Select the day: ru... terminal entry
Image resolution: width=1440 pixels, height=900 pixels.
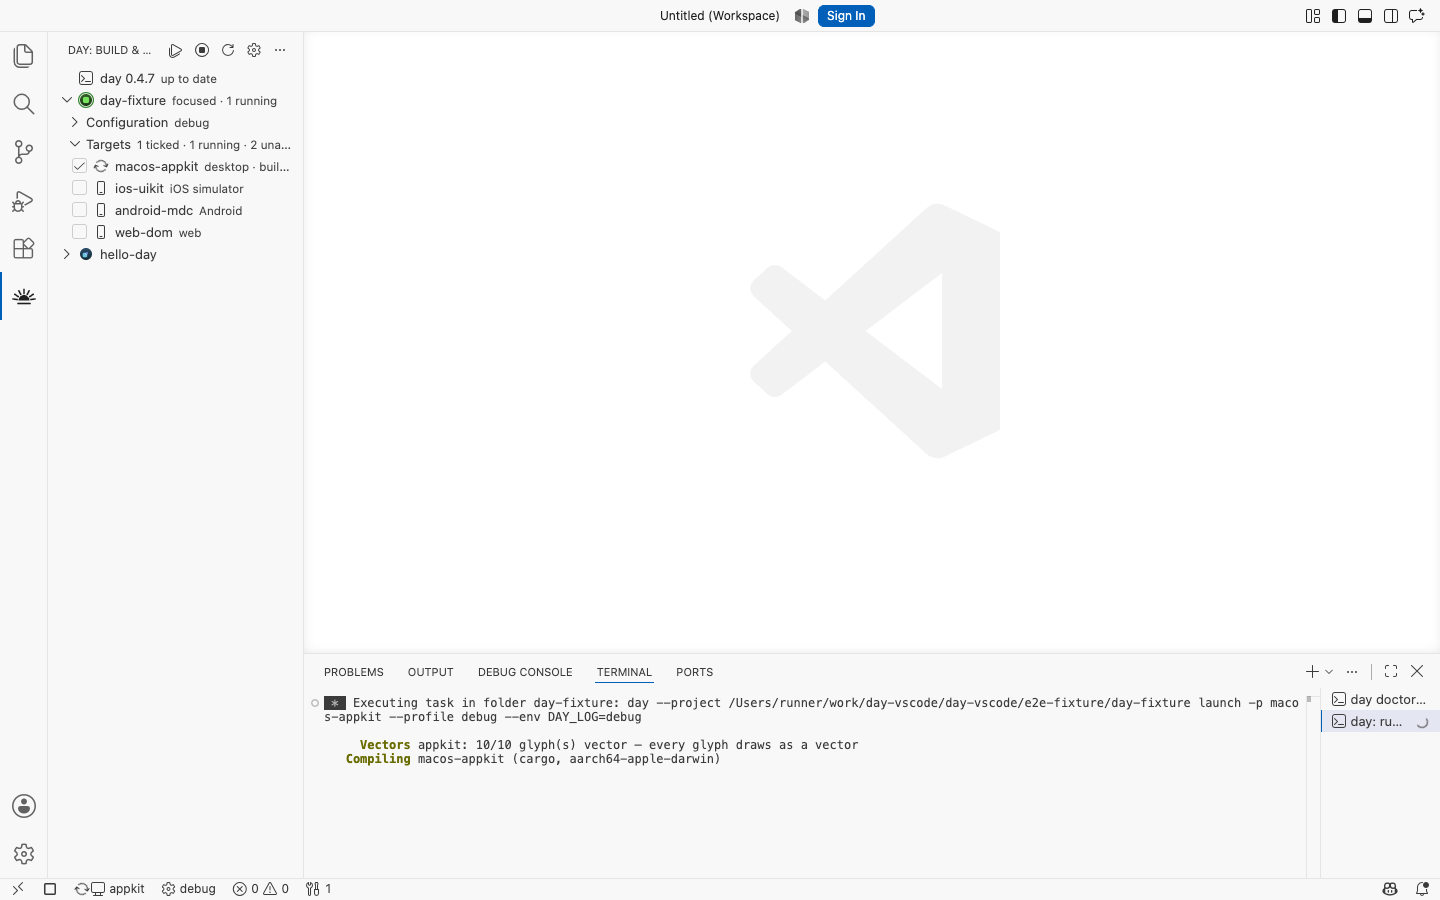(x=1380, y=721)
